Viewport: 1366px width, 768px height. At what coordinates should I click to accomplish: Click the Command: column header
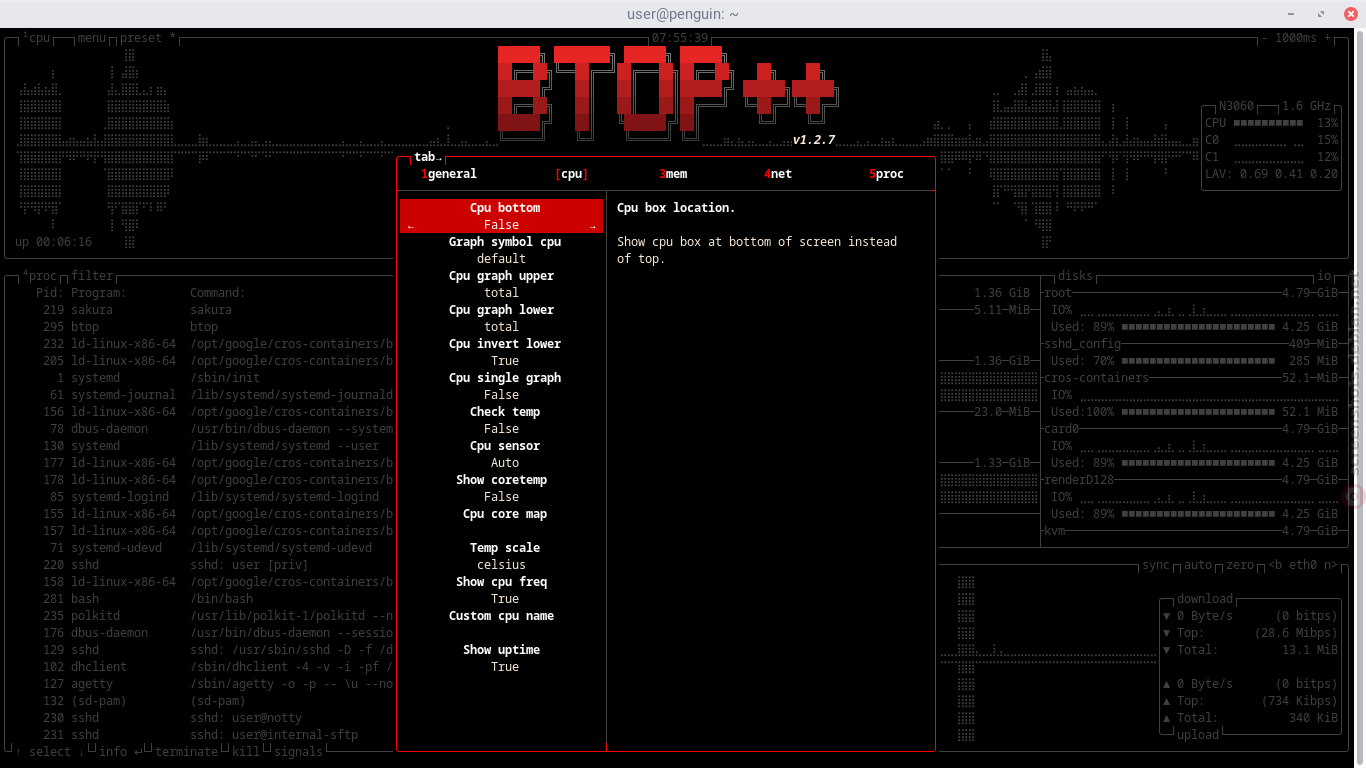pyautogui.click(x=218, y=293)
